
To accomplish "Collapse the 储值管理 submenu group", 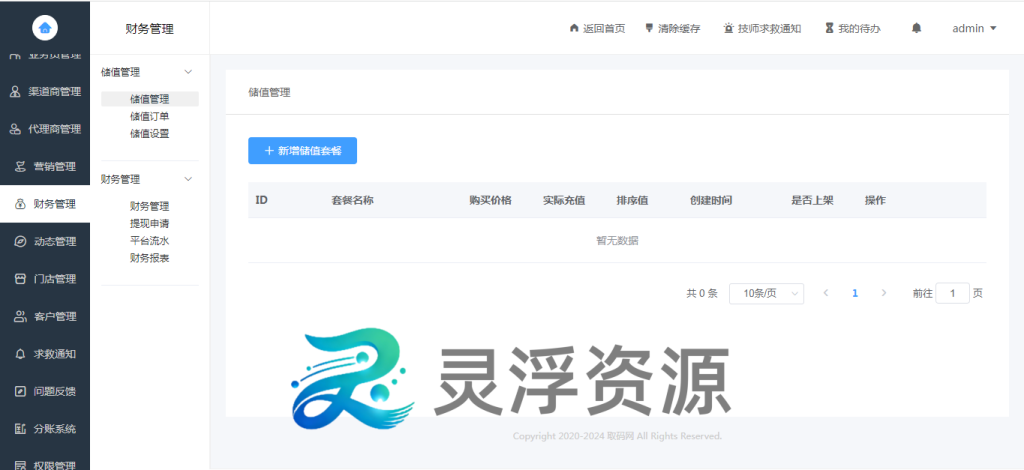I will click(188, 72).
